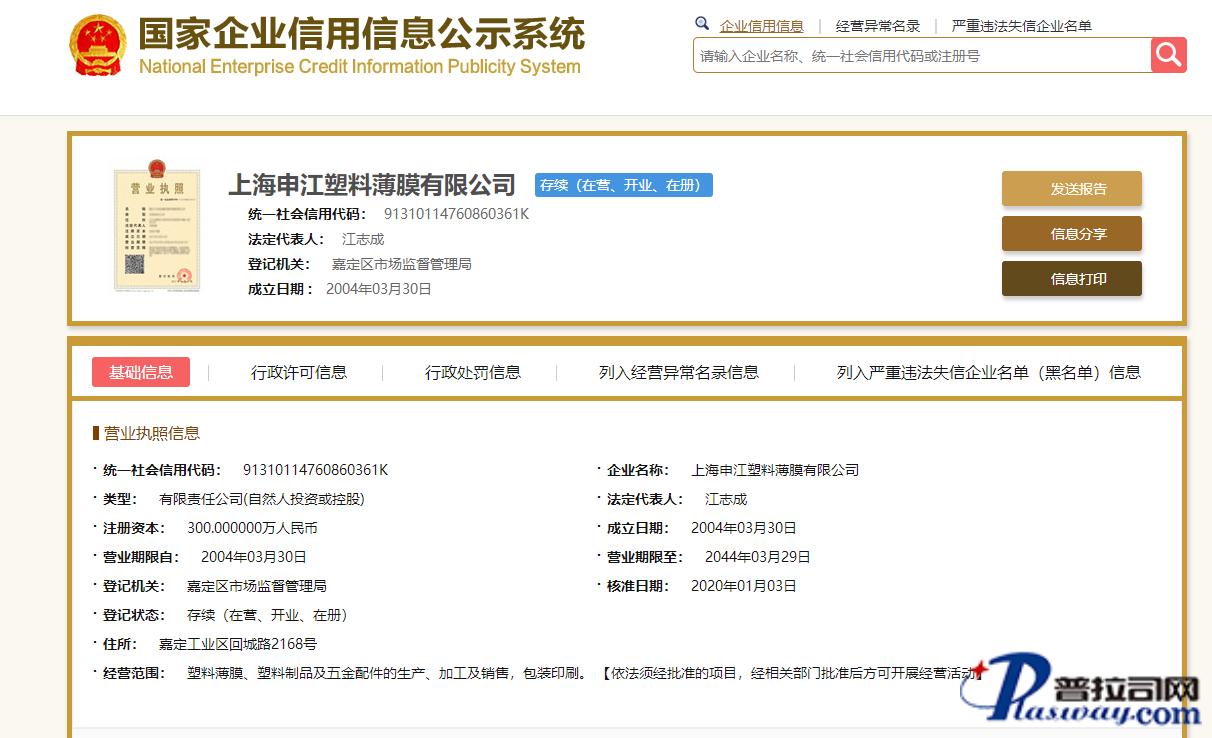Open the 行政处罚信息 tab

coord(472,372)
